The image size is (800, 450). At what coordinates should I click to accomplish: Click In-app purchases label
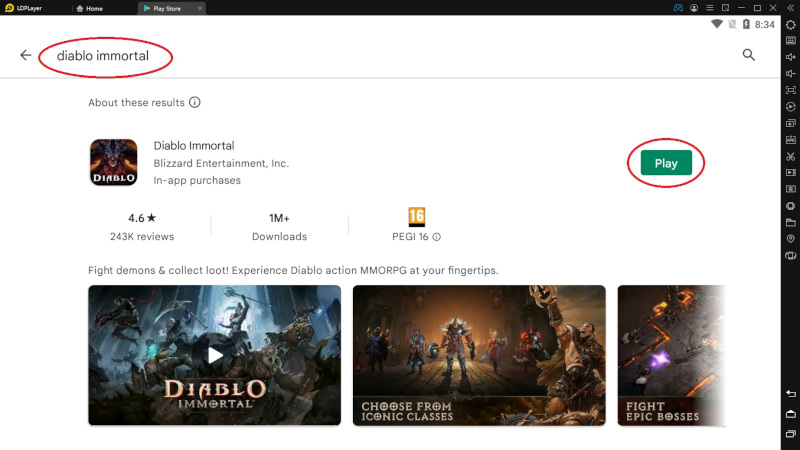tap(197, 180)
